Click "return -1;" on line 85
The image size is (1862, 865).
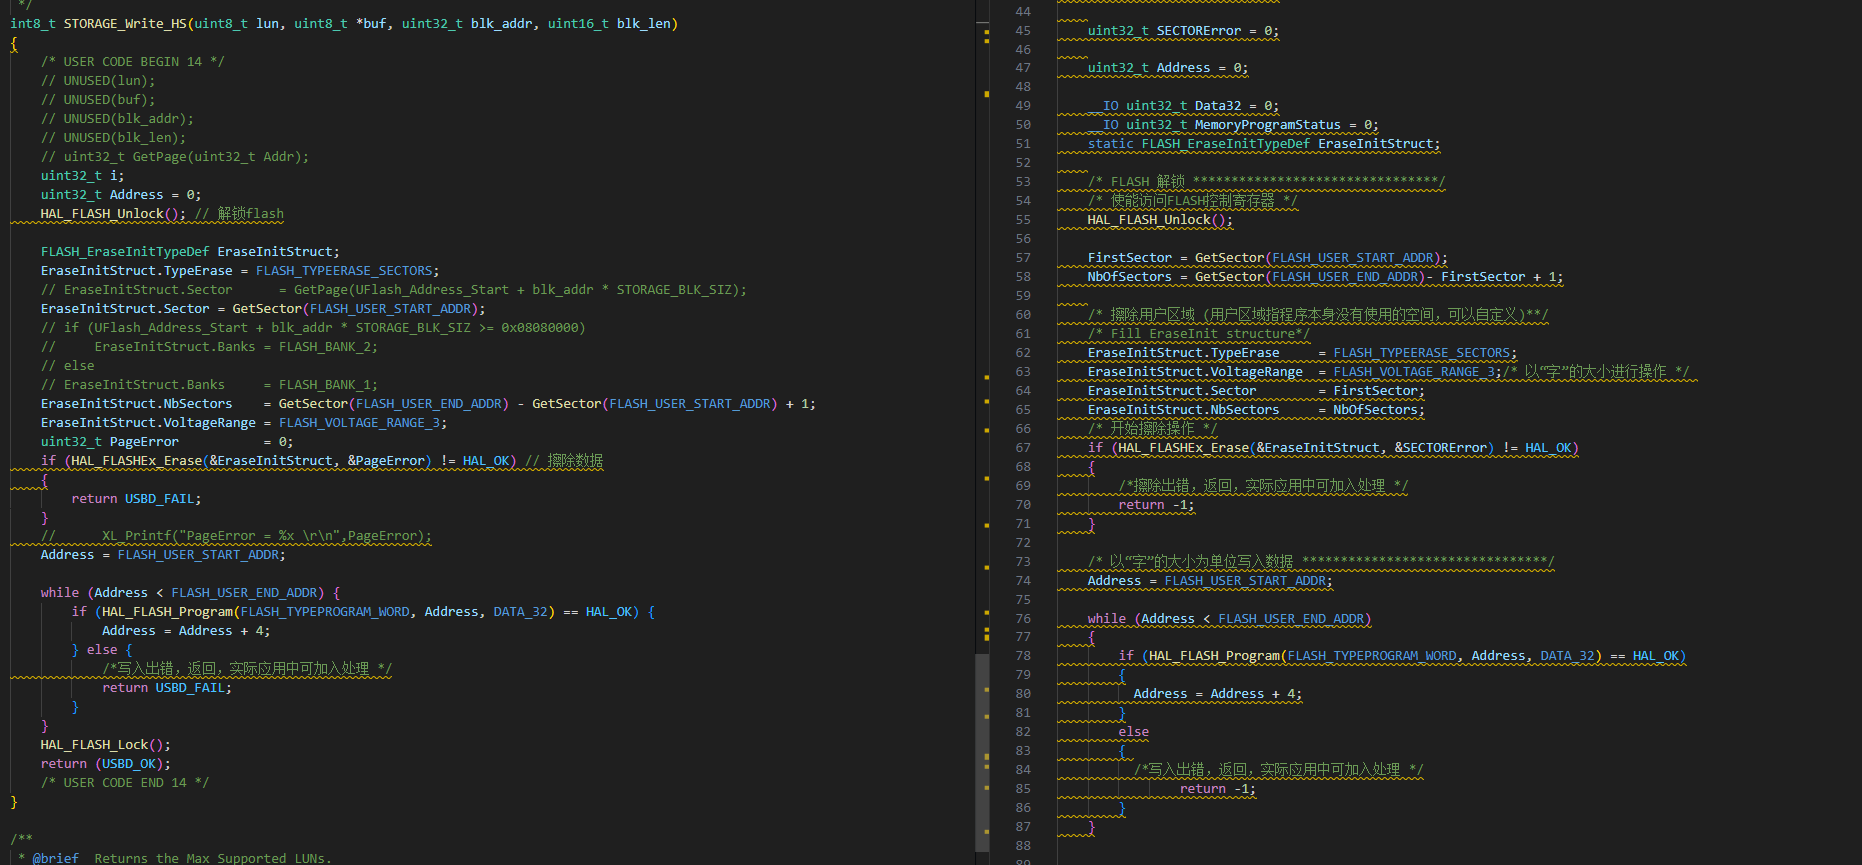(1217, 788)
